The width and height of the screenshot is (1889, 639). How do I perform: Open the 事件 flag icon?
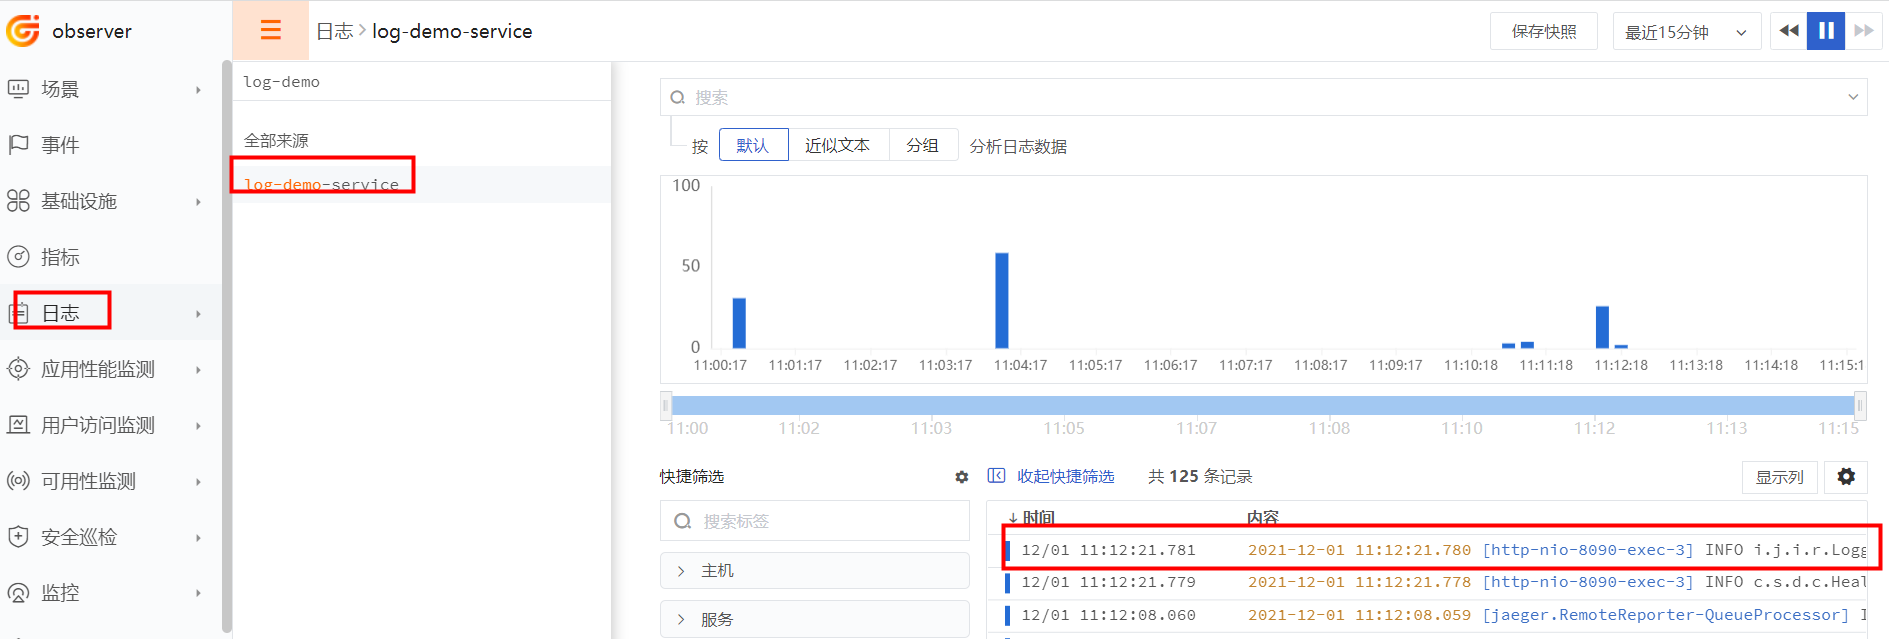pyautogui.click(x=18, y=145)
